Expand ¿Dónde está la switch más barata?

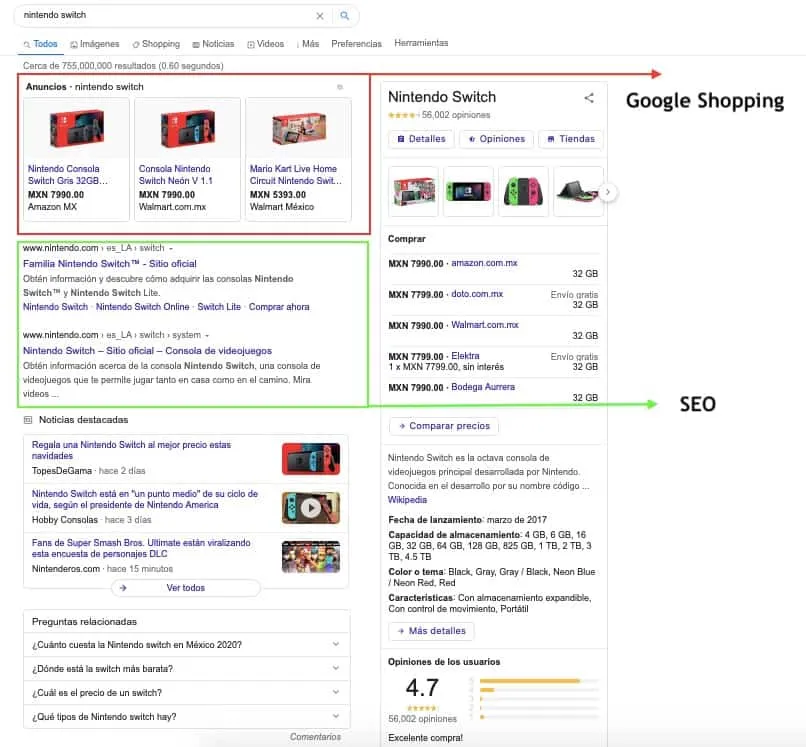[x=187, y=669]
